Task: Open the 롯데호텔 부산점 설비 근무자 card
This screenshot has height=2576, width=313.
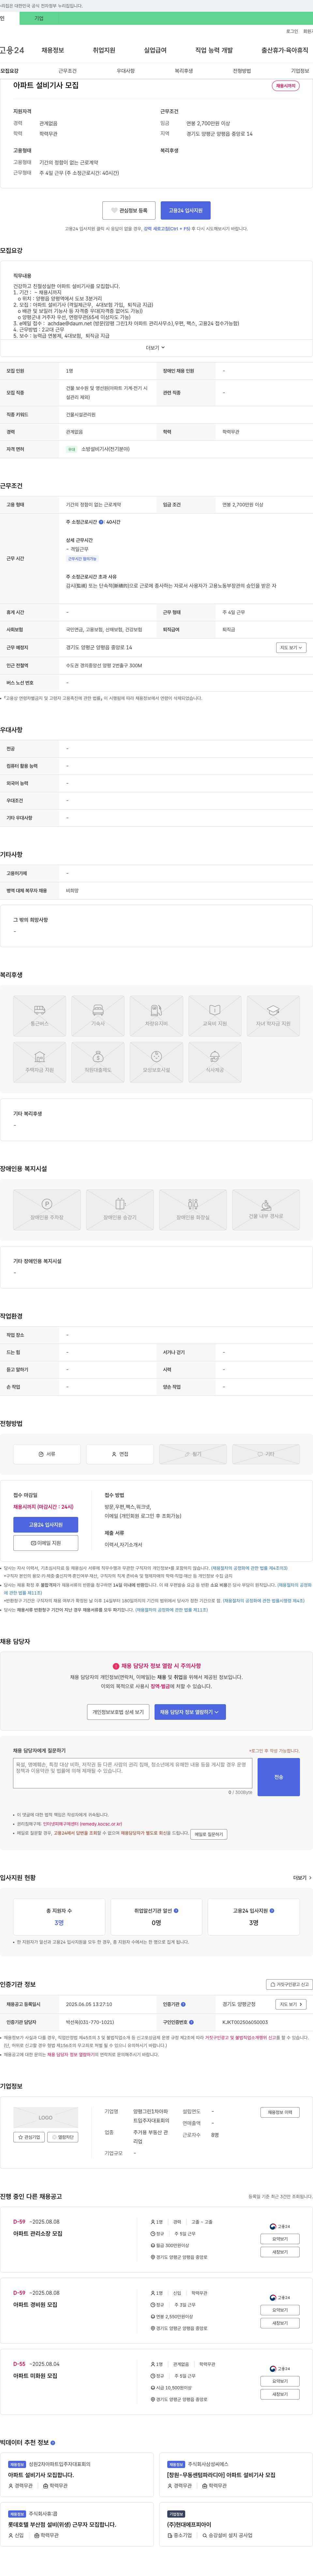Action: tap(77, 2524)
